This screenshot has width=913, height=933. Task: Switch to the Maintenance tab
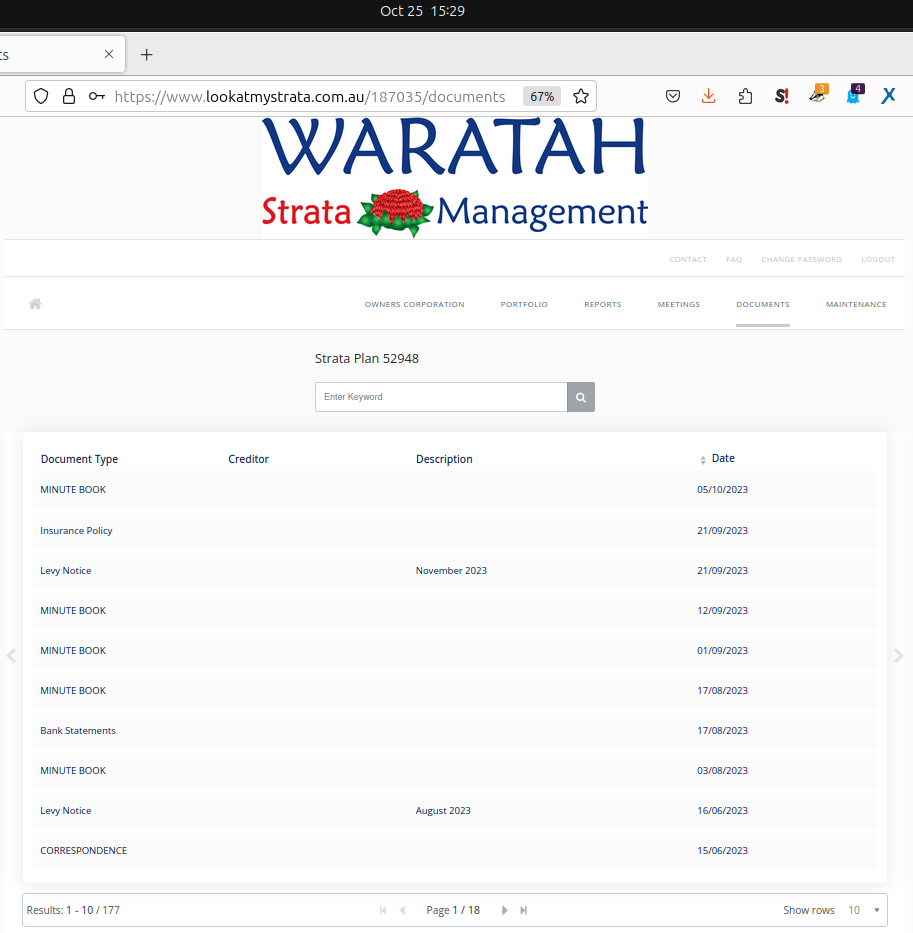click(856, 304)
